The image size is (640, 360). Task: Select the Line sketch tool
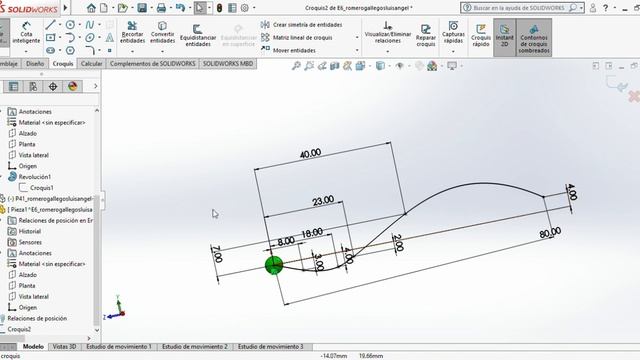51,25
